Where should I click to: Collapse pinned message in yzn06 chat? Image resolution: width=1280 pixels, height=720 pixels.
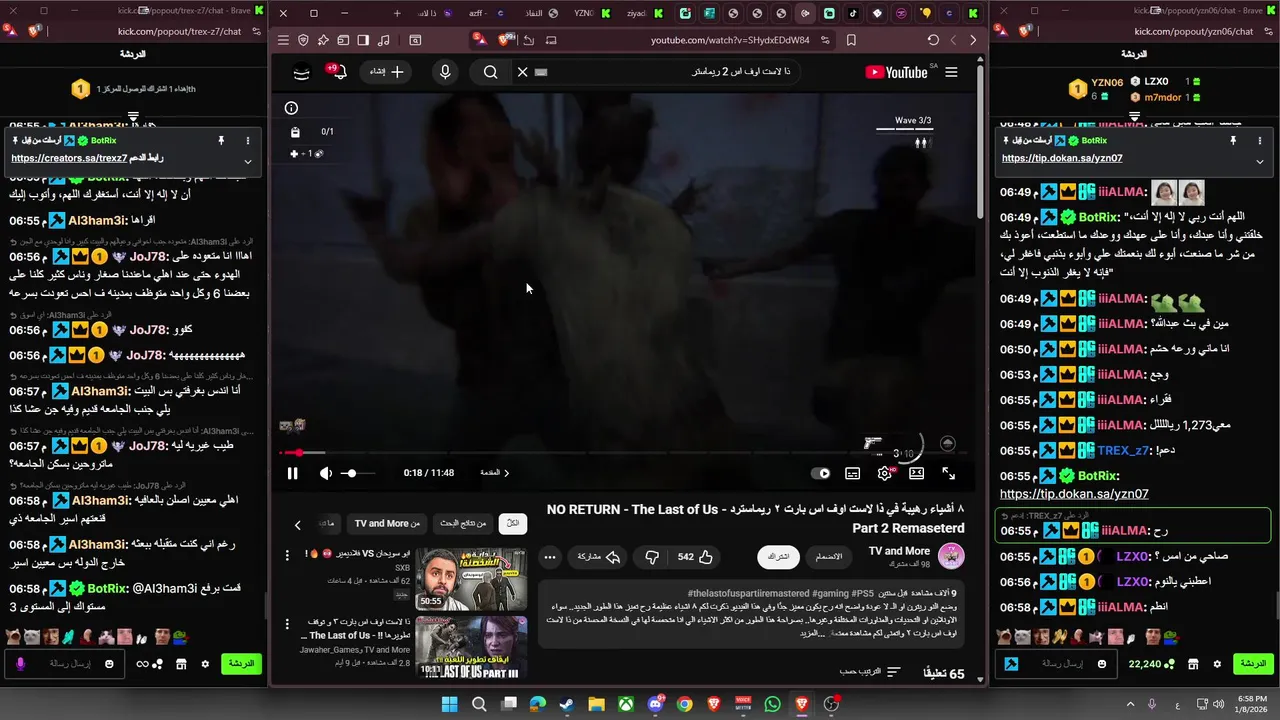pos(1259,161)
